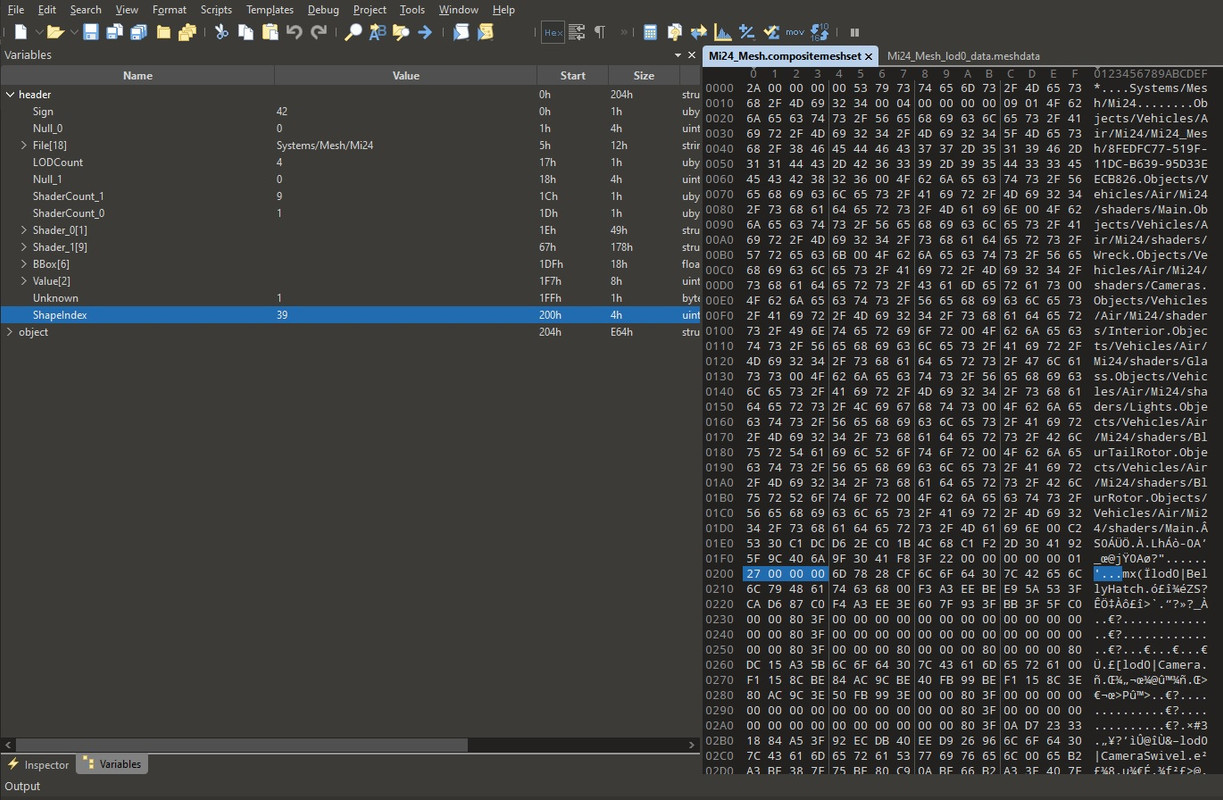Expand hidden toolbar items chevron
Viewport: 1223px width, 800px height.
coord(625,33)
